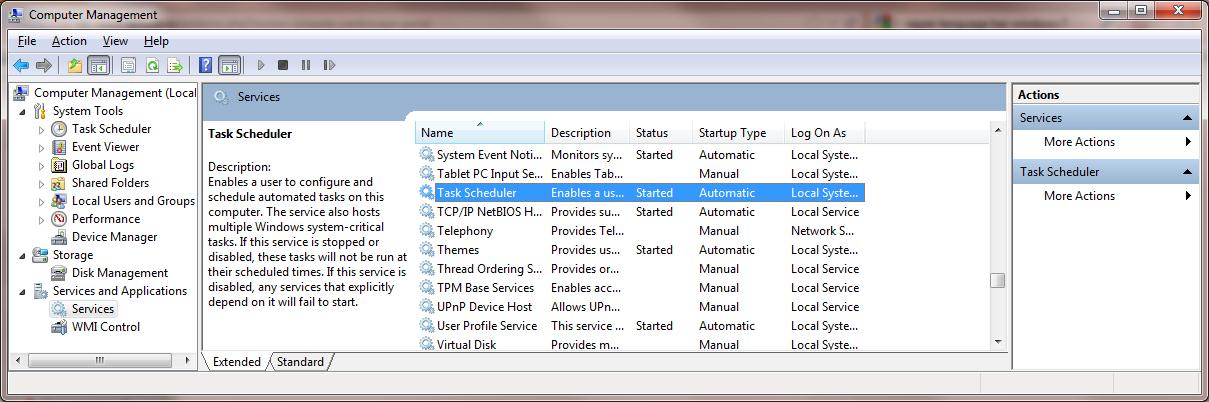Restart the service via the Restart icon
The height and width of the screenshot is (402, 1209).
[329, 65]
